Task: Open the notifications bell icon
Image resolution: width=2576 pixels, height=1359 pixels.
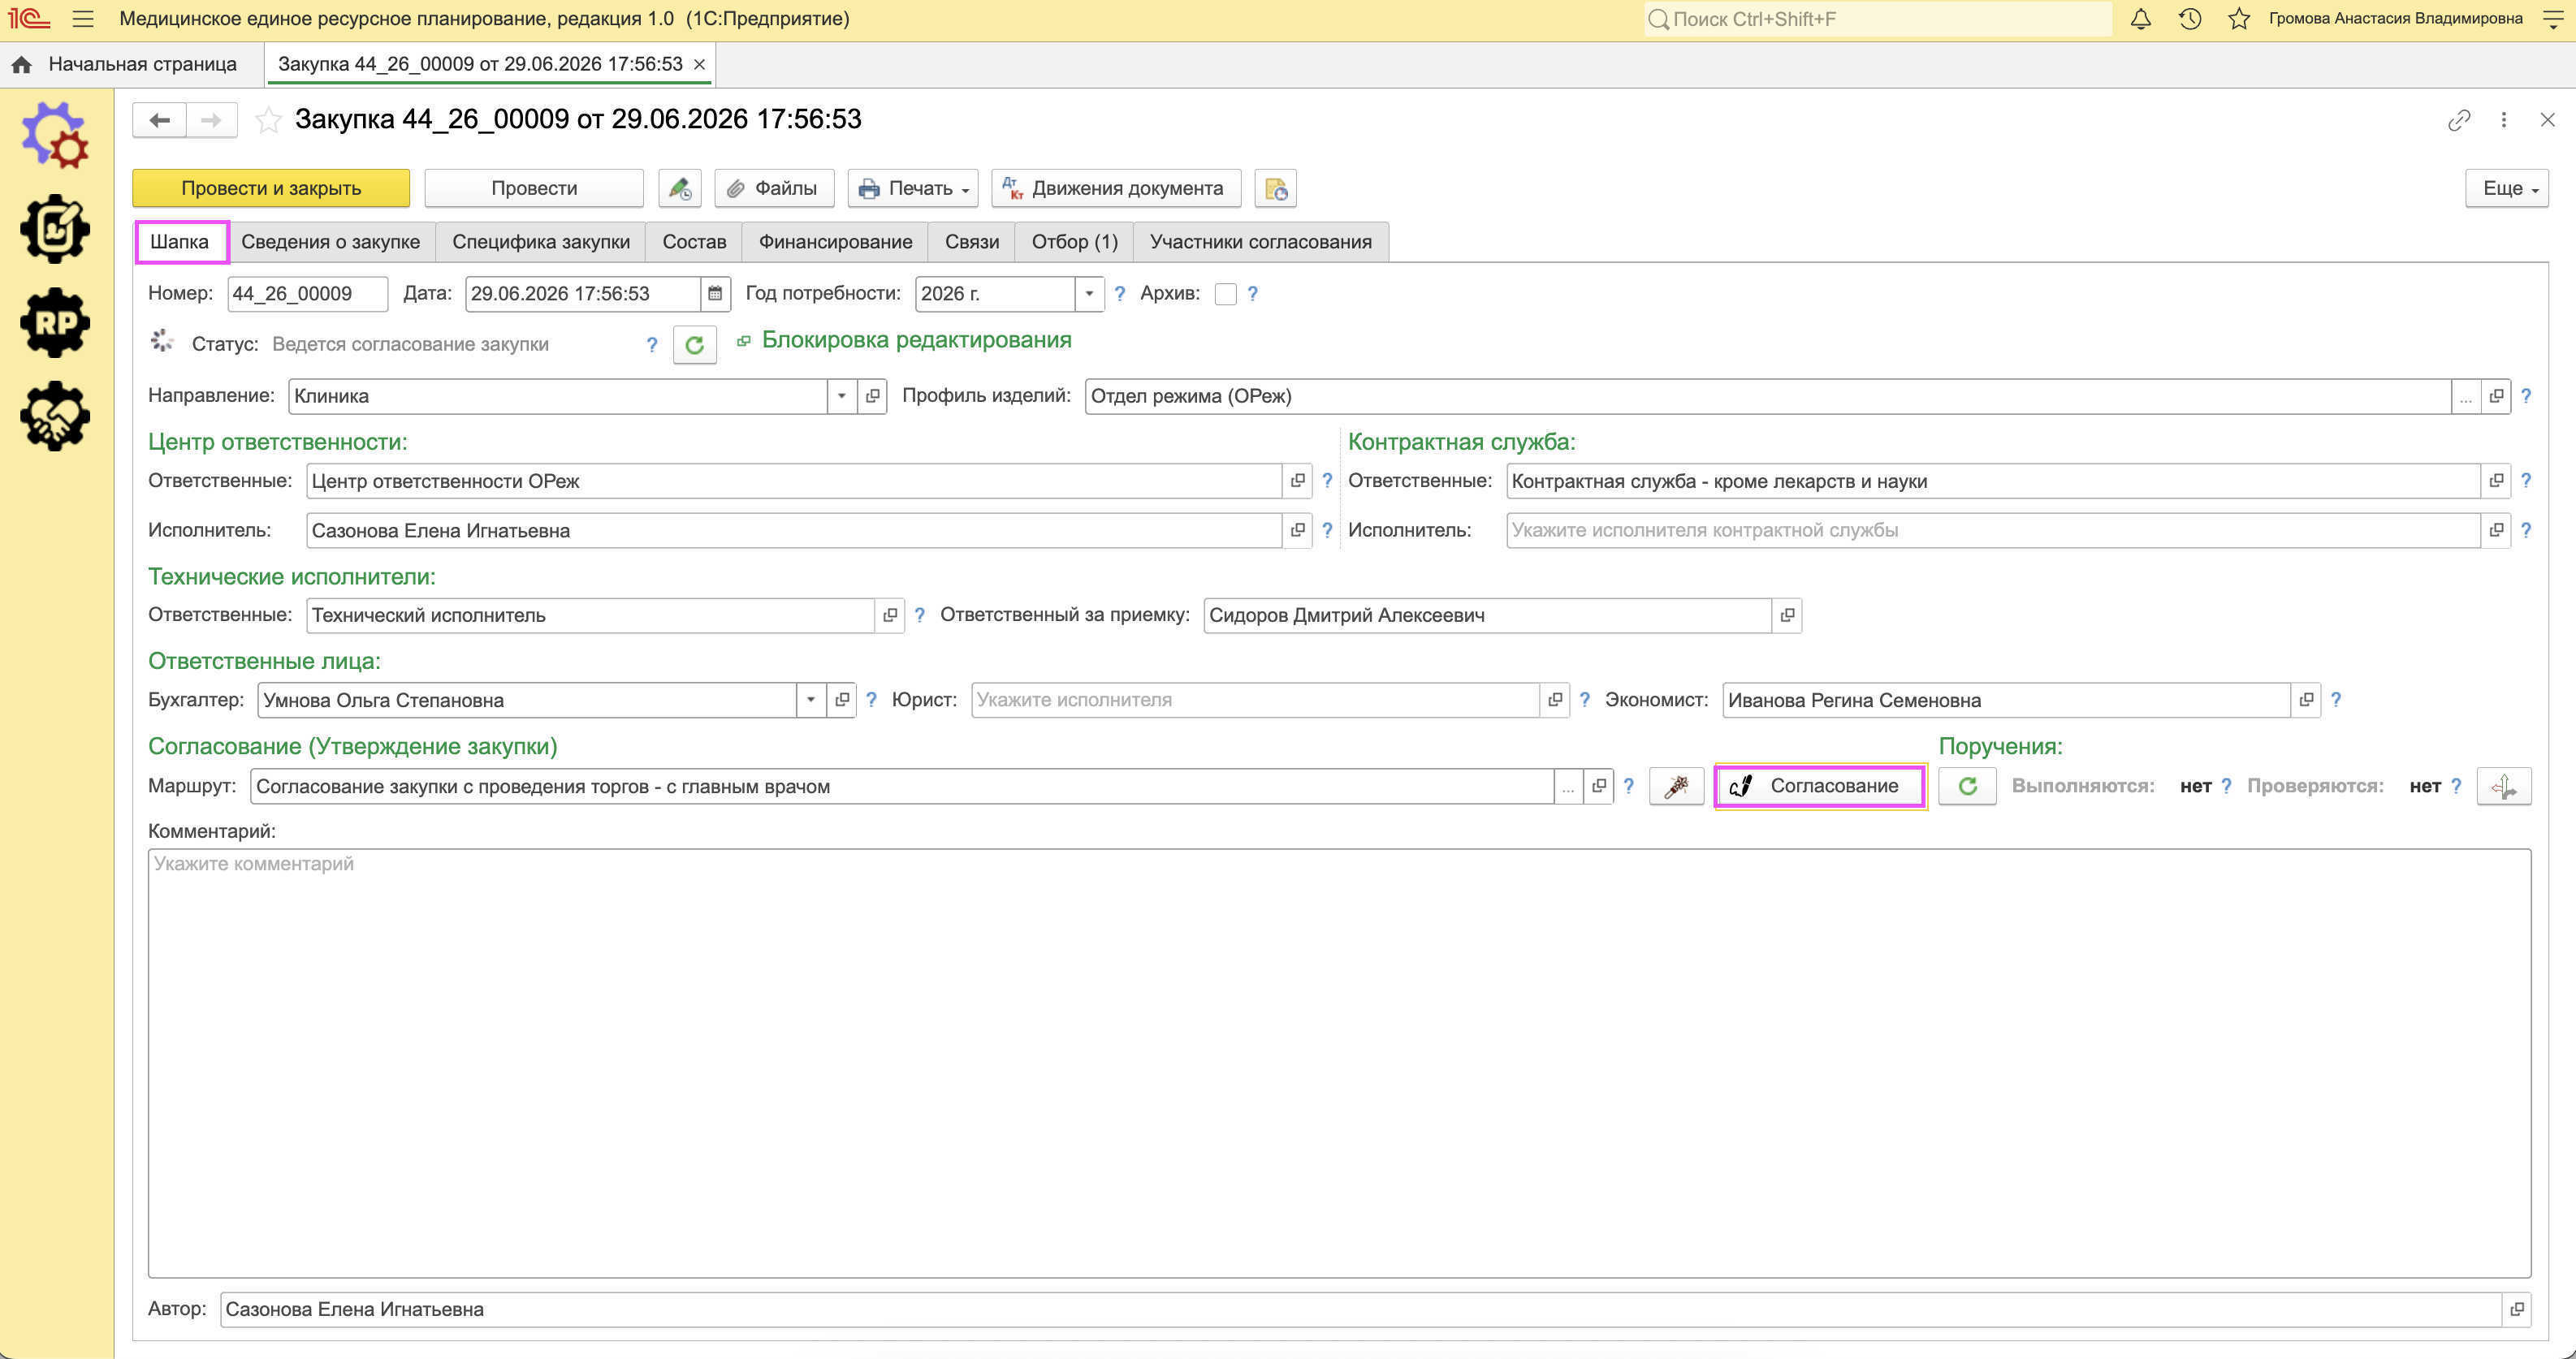Action: coord(2140,19)
